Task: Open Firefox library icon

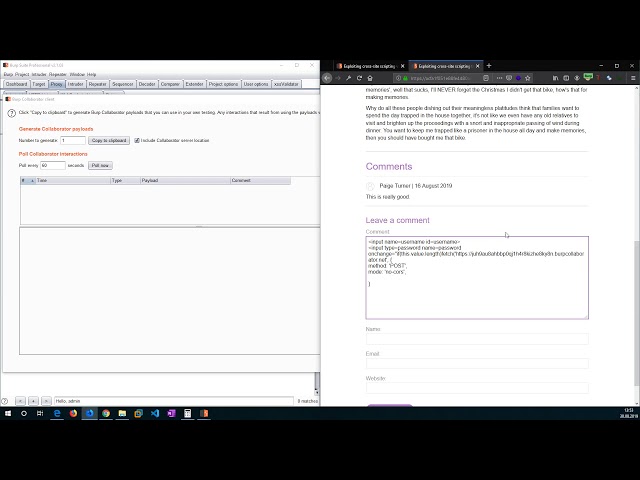Action: [x=555, y=78]
